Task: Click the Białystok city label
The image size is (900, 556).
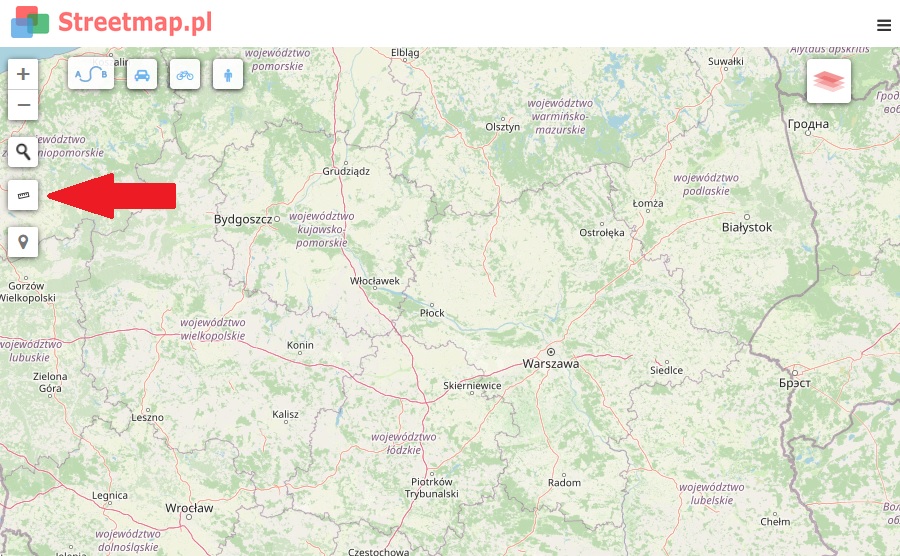Action: (x=747, y=227)
